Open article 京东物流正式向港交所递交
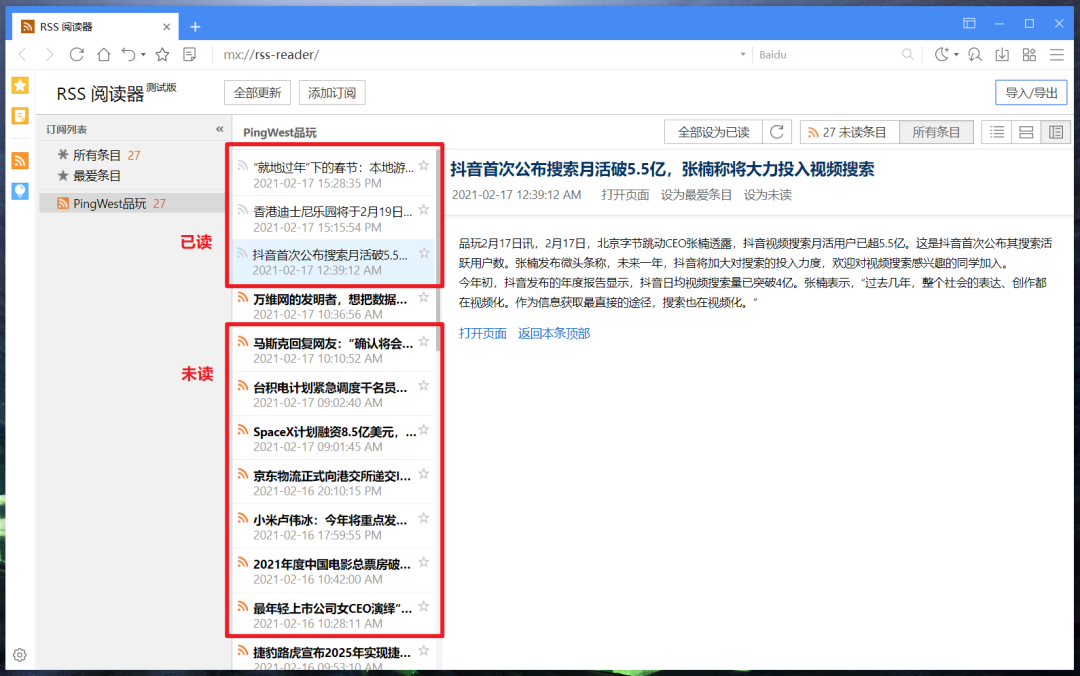Screen dimensions: 1080x676 click(332, 475)
